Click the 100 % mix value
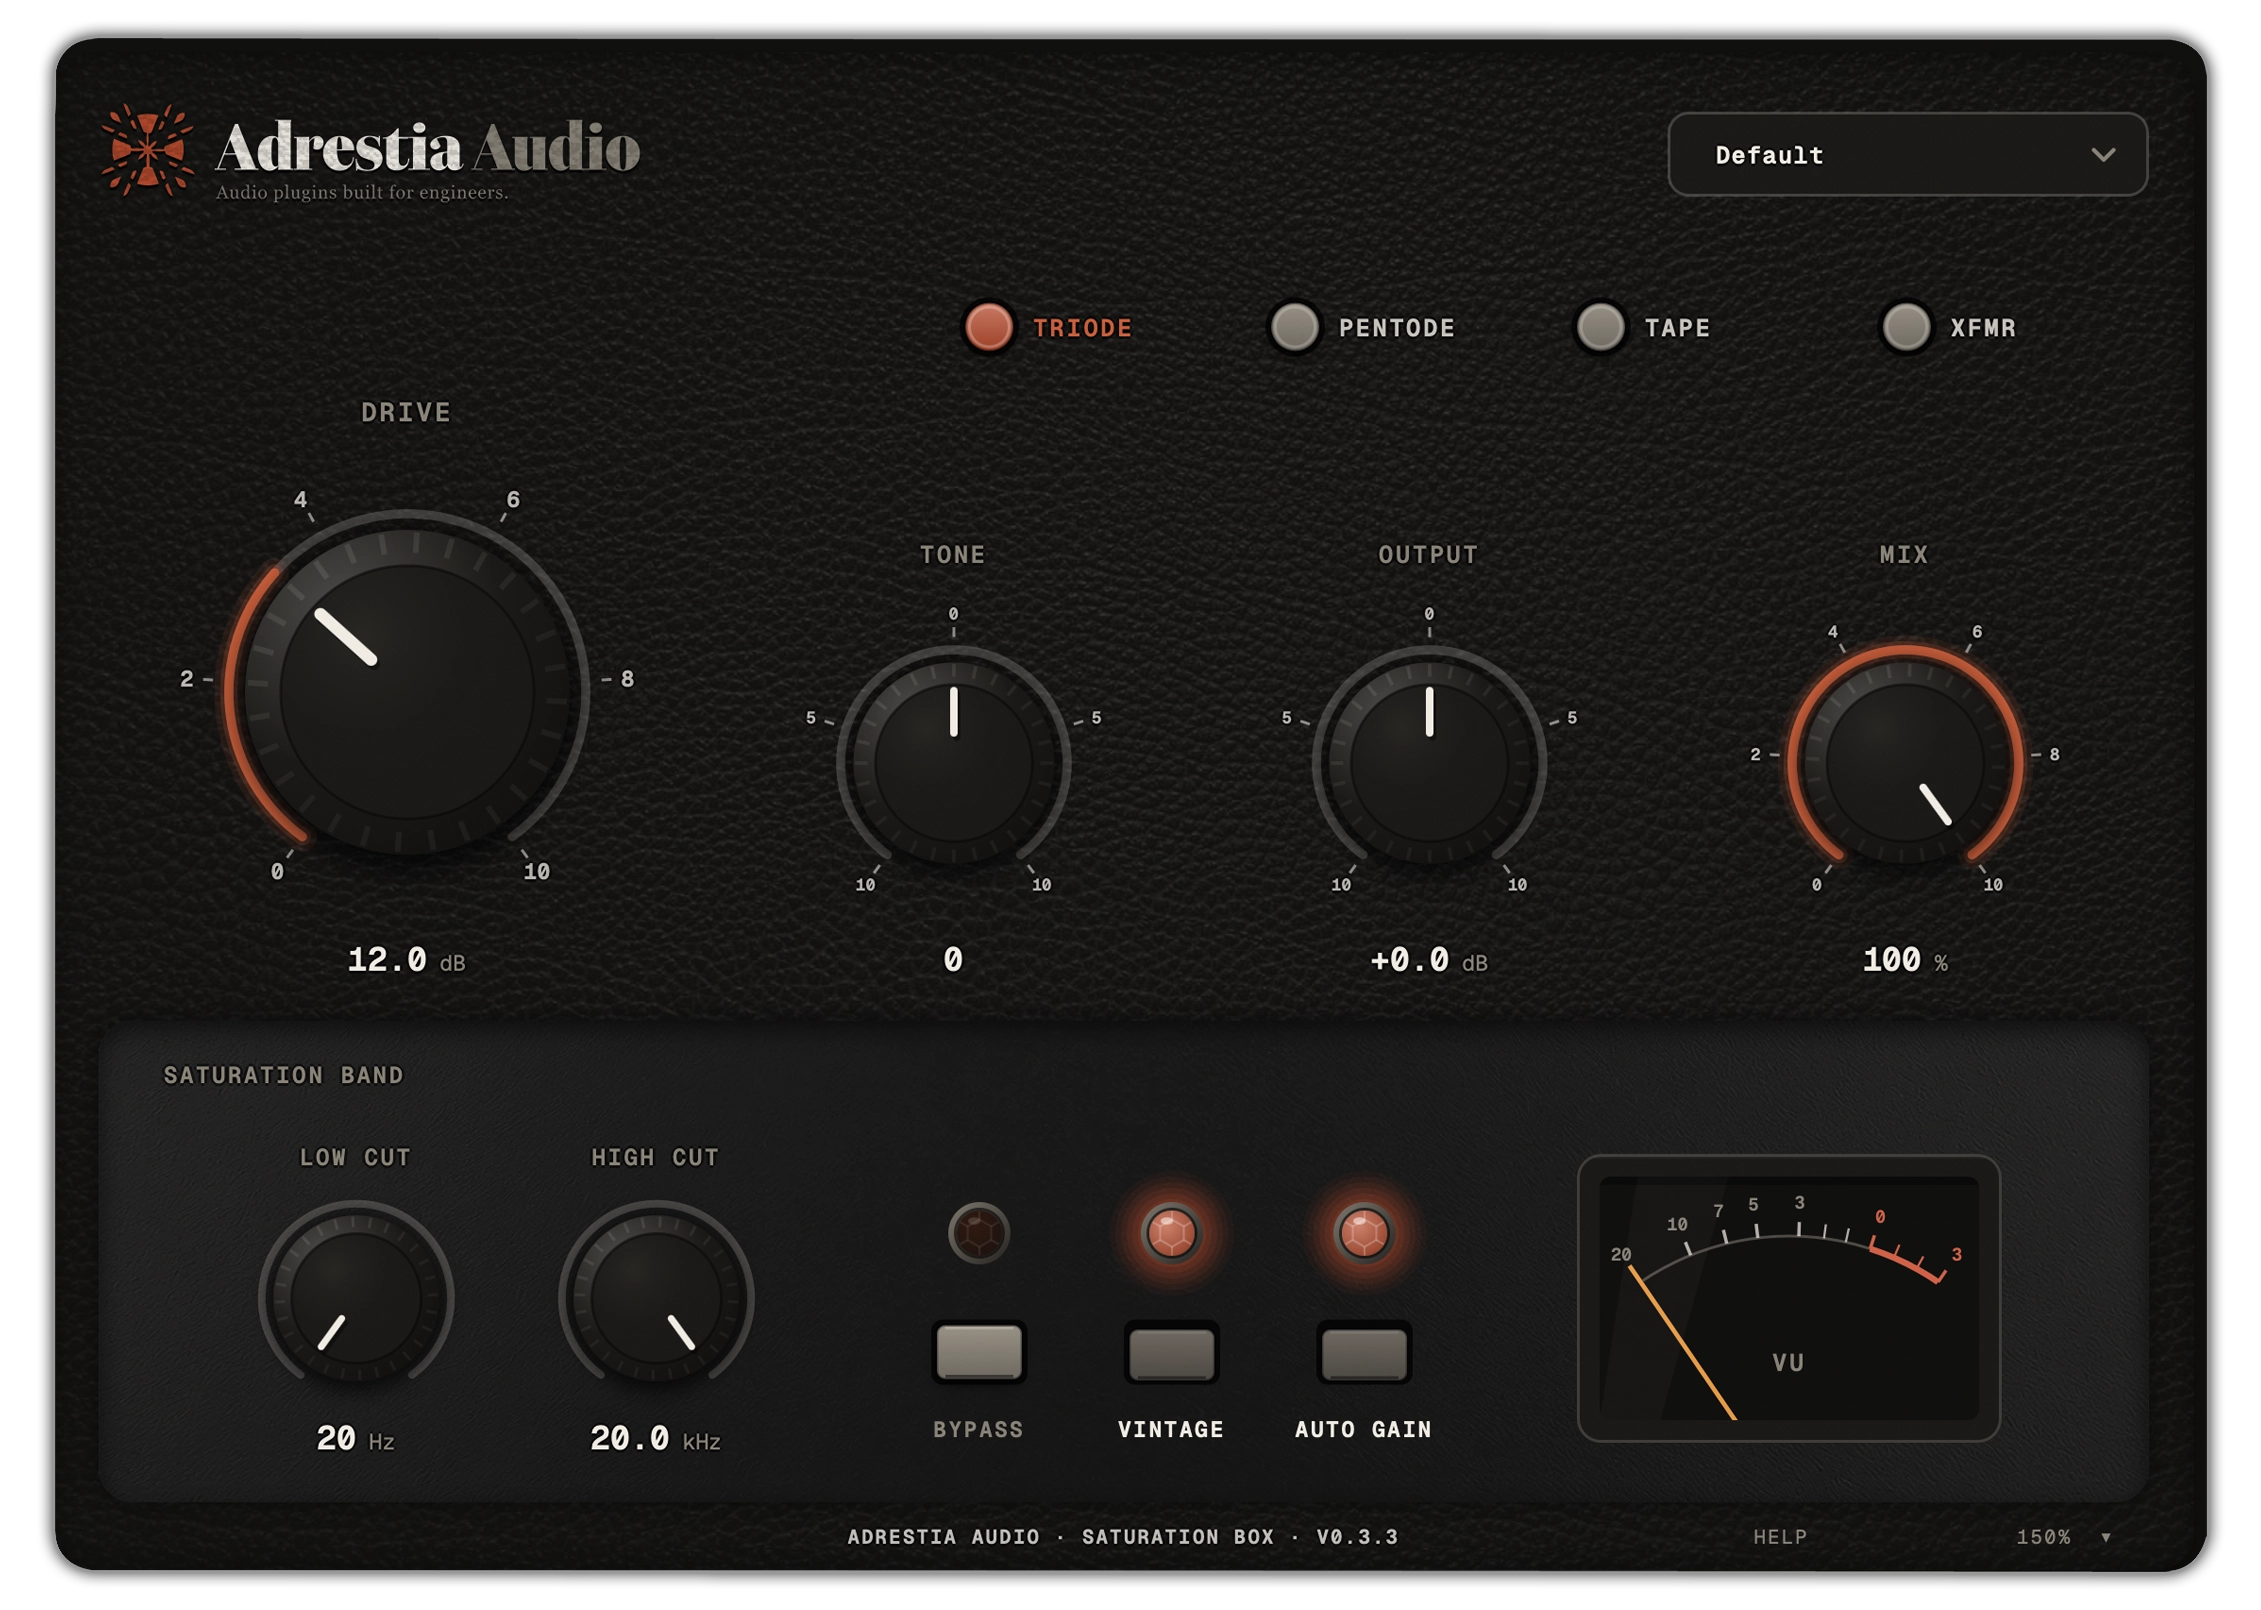 point(1904,960)
